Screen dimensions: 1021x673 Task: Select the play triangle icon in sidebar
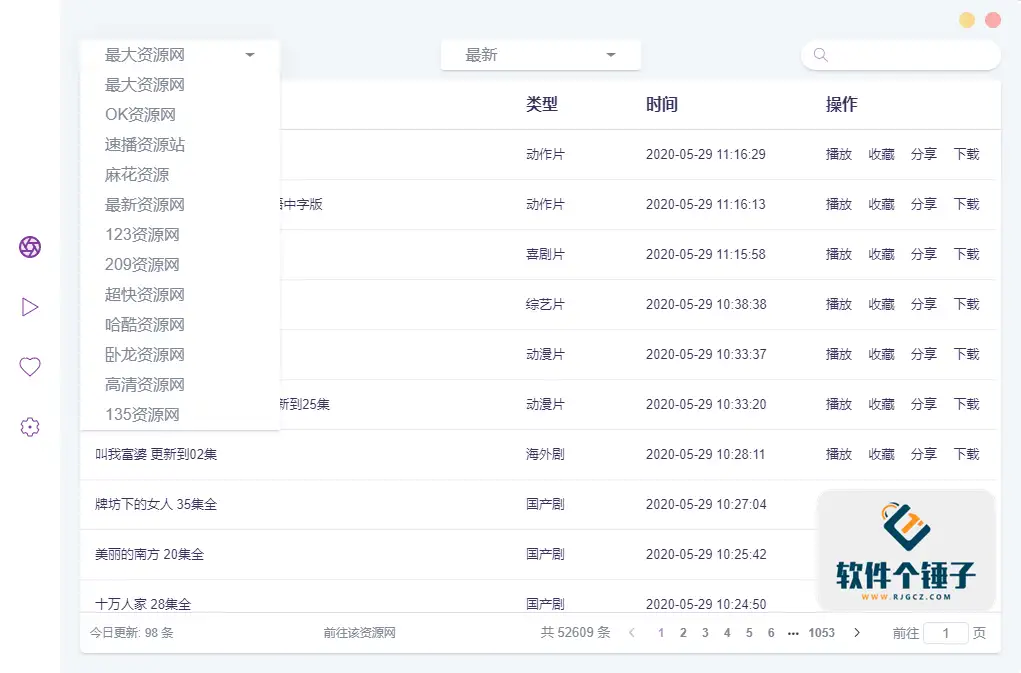(29, 306)
